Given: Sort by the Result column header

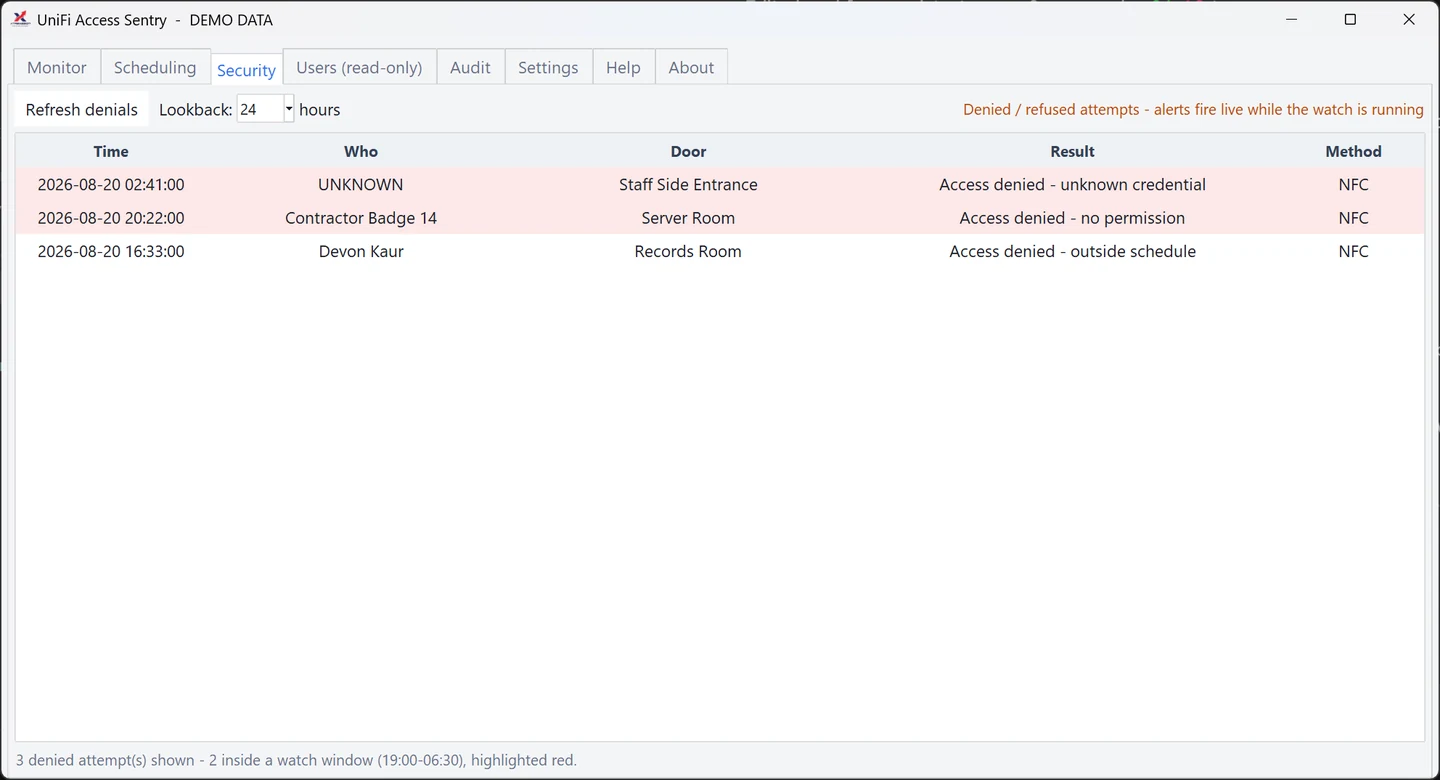Looking at the screenshot, I should [1072, 151].
